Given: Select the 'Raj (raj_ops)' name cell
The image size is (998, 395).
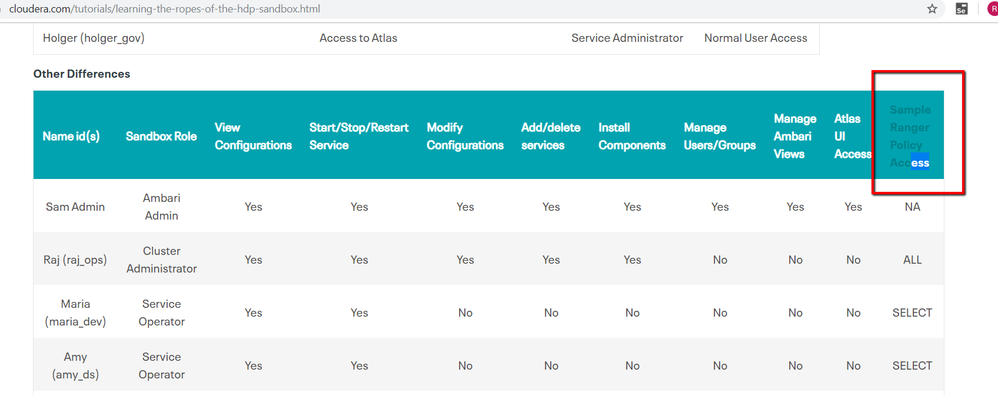Looking at the screenshot, I should point(75,260).
